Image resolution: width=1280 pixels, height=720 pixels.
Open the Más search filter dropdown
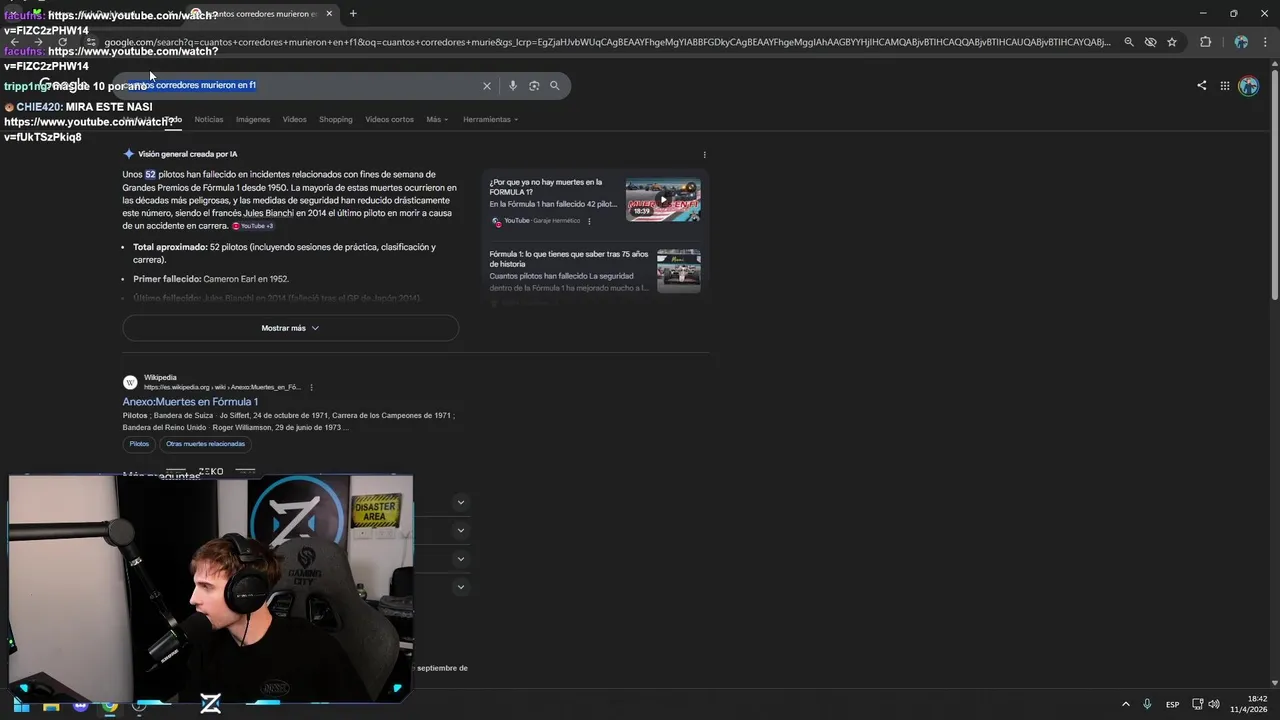coord(437,120)
